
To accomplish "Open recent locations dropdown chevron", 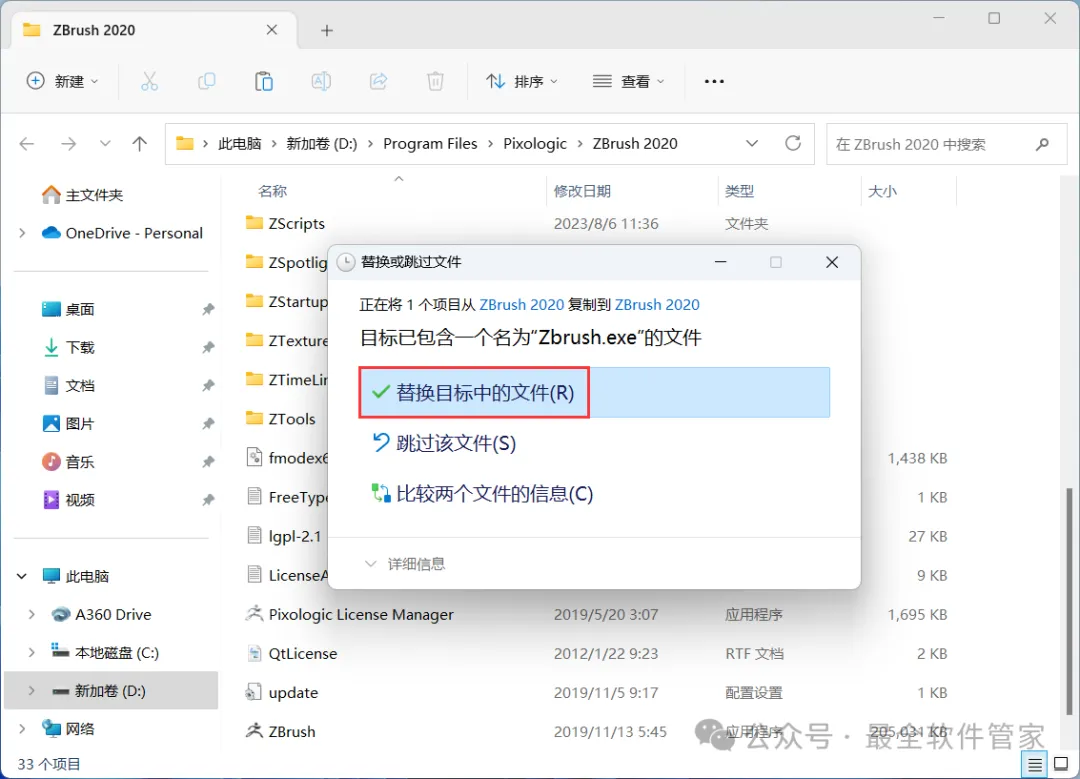I will (x=105, y=144).
